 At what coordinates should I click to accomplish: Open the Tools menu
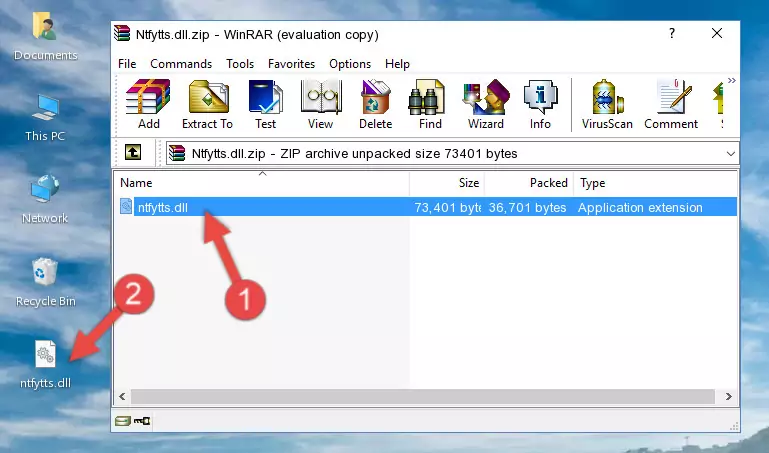[x=240, y=64]
